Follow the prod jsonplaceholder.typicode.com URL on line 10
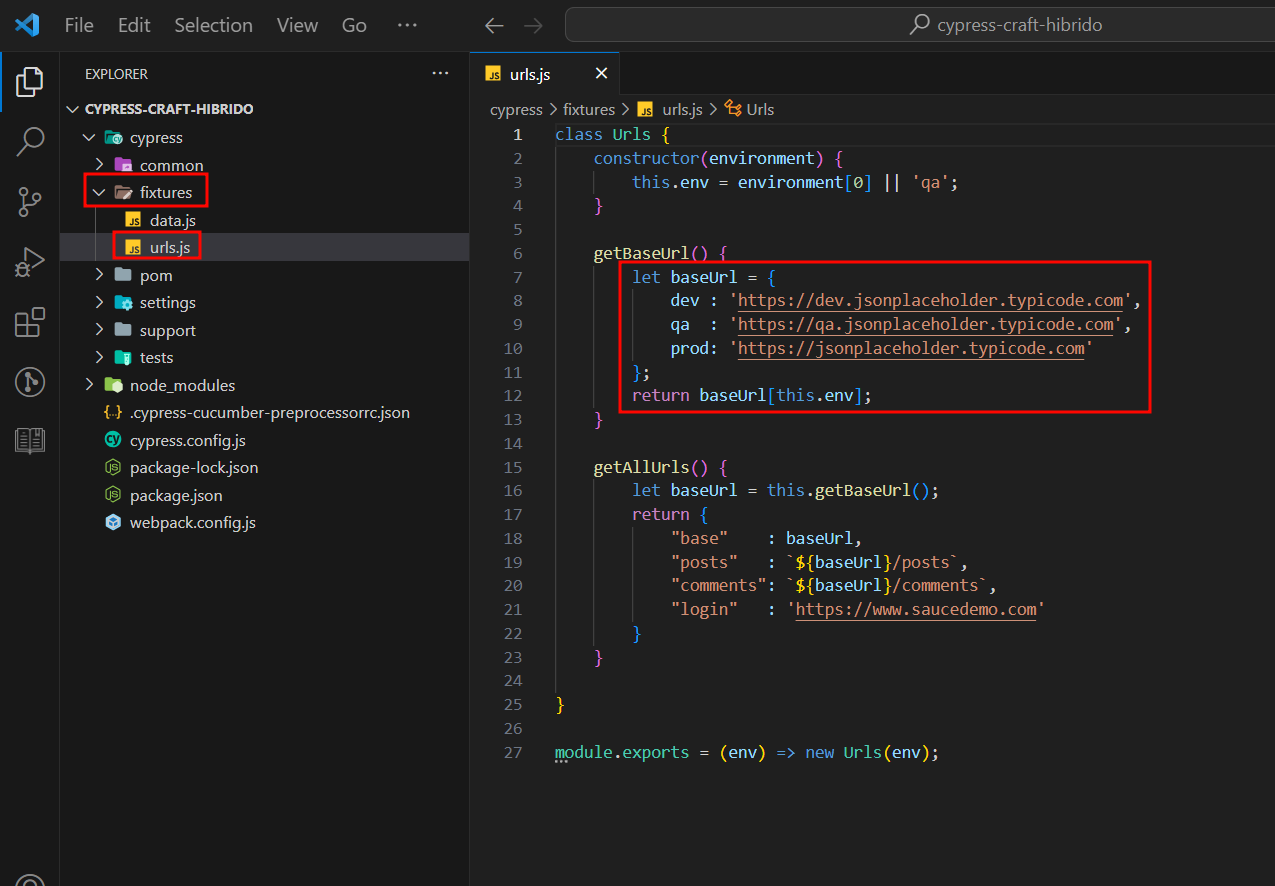1275x886 pixels. point(911,348)
